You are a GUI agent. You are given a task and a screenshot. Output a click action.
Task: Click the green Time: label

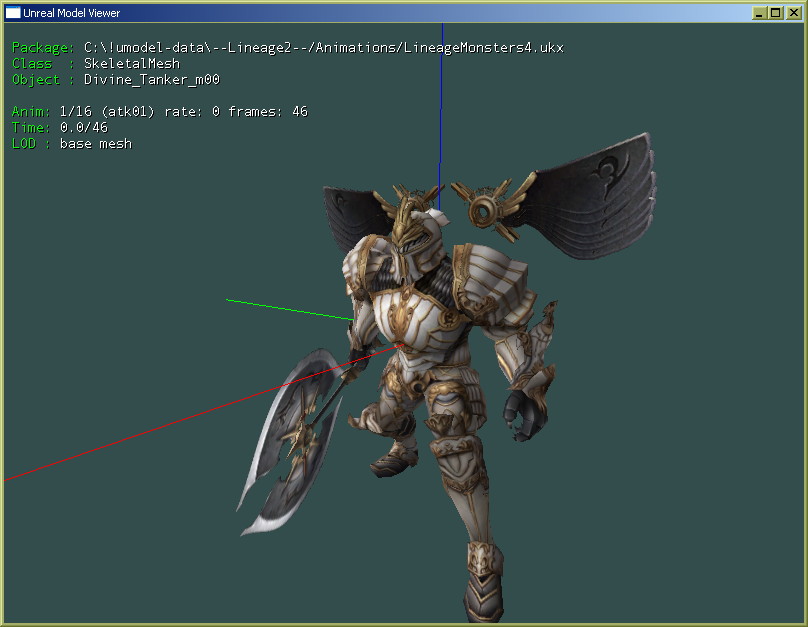click(31, 128)
